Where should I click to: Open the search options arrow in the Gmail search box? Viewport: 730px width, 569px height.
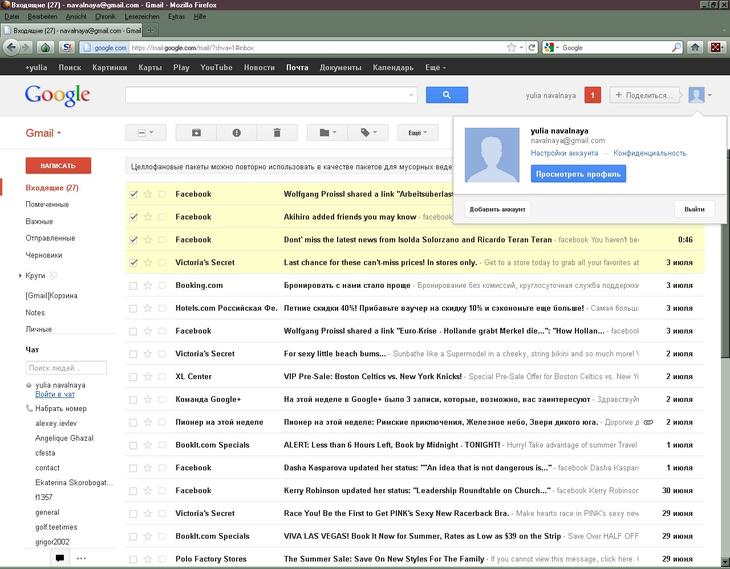coord(411,95)
